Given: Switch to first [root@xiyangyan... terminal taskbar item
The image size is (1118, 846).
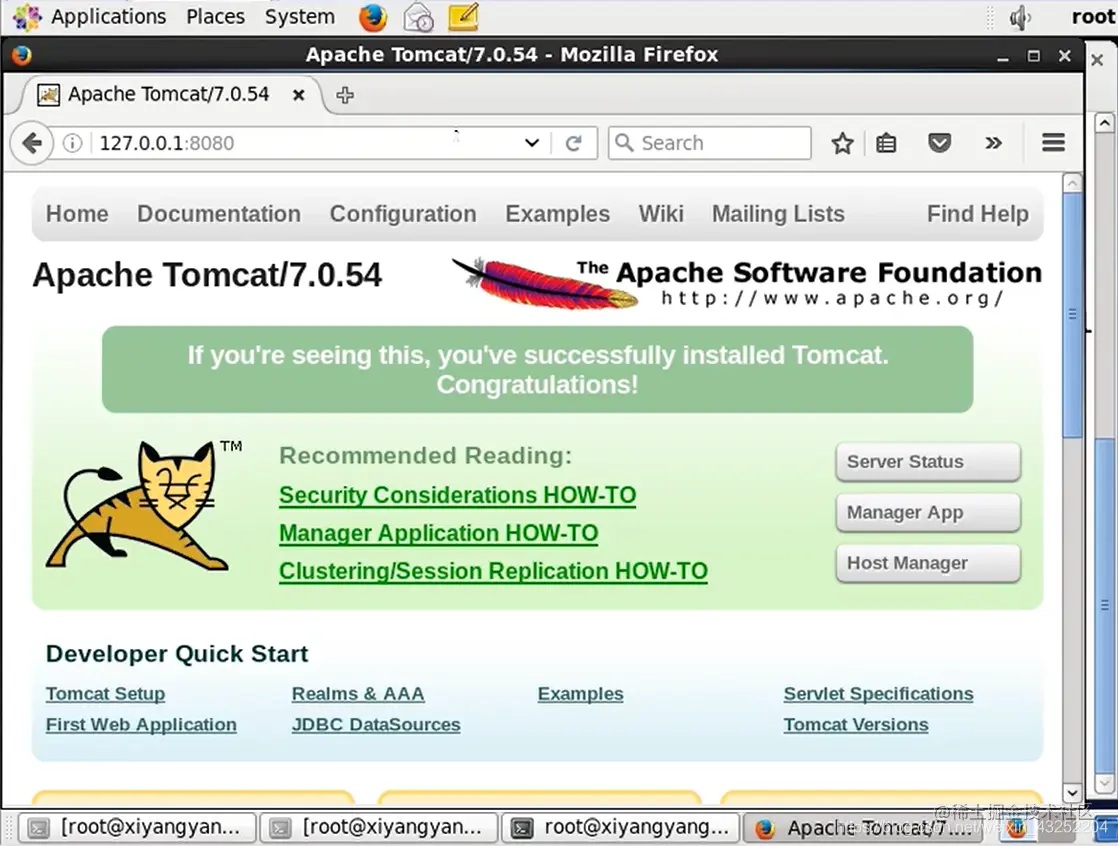Looking at the screenshot, I should 137,827.
